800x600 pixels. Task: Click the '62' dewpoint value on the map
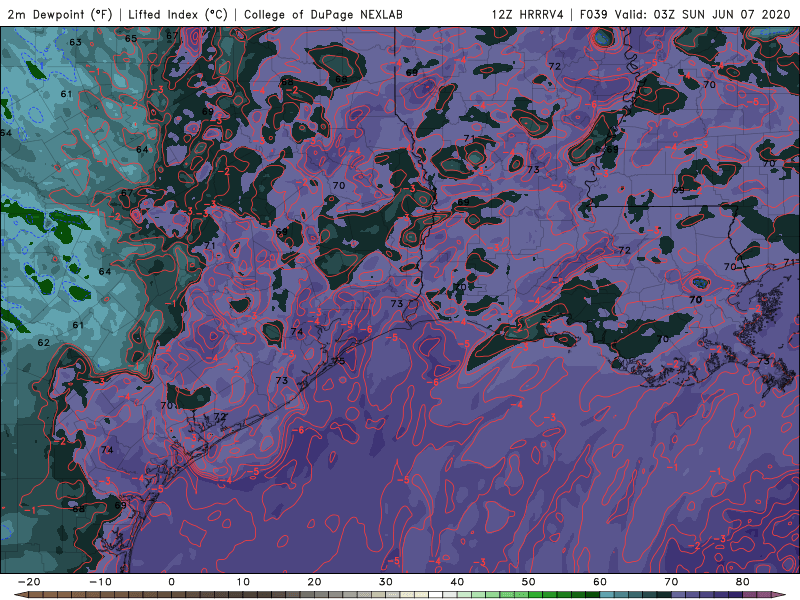[44, 342]
